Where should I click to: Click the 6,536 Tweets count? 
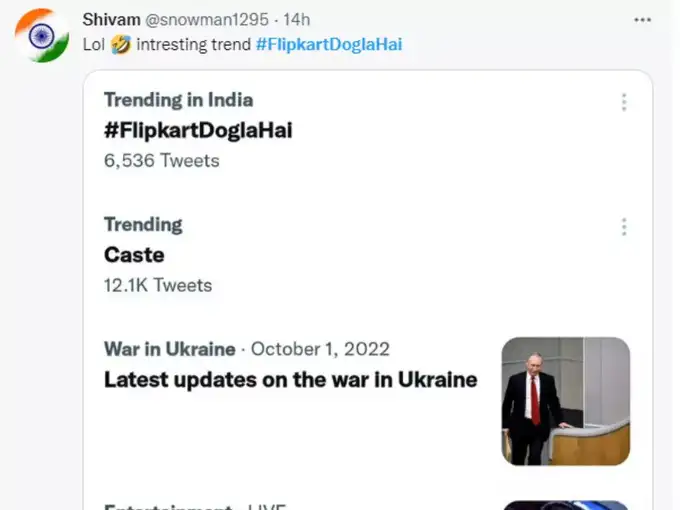click(x=161, y=160)
